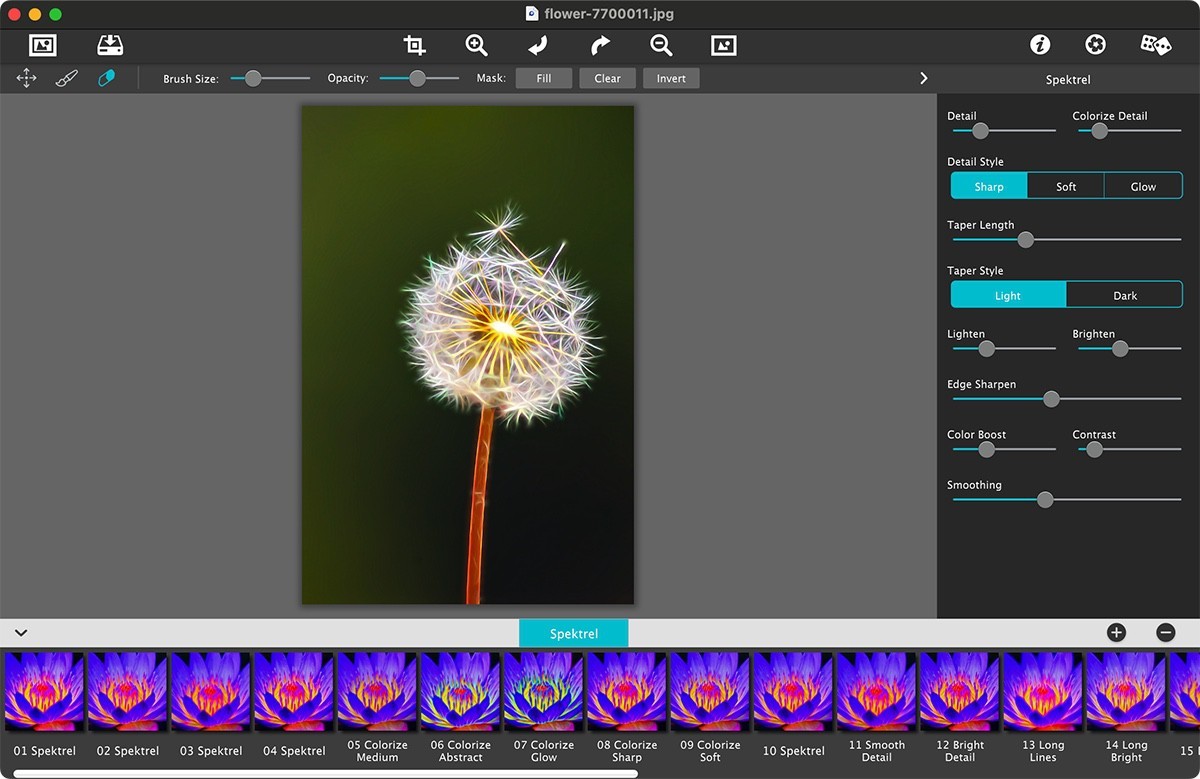Redo the last edit
This screenshot has height=779, width=1200.
click(x=599, y=44)
